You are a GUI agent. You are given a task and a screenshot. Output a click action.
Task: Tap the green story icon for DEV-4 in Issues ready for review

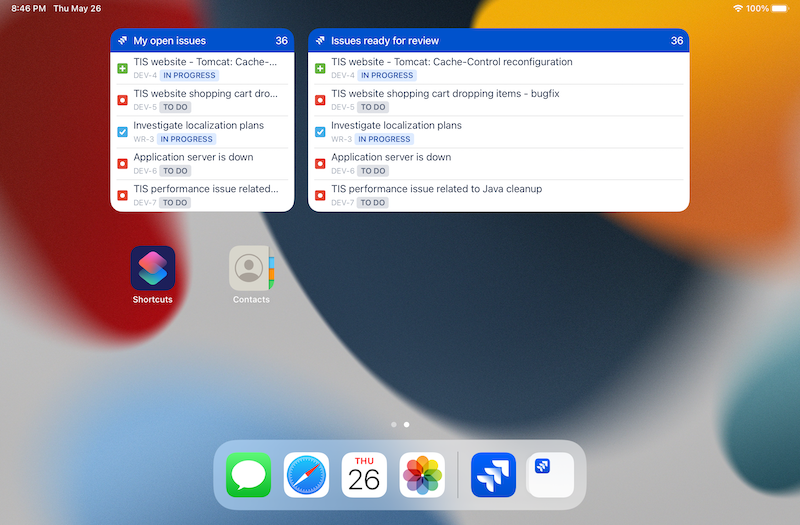(x=320, y=68)
